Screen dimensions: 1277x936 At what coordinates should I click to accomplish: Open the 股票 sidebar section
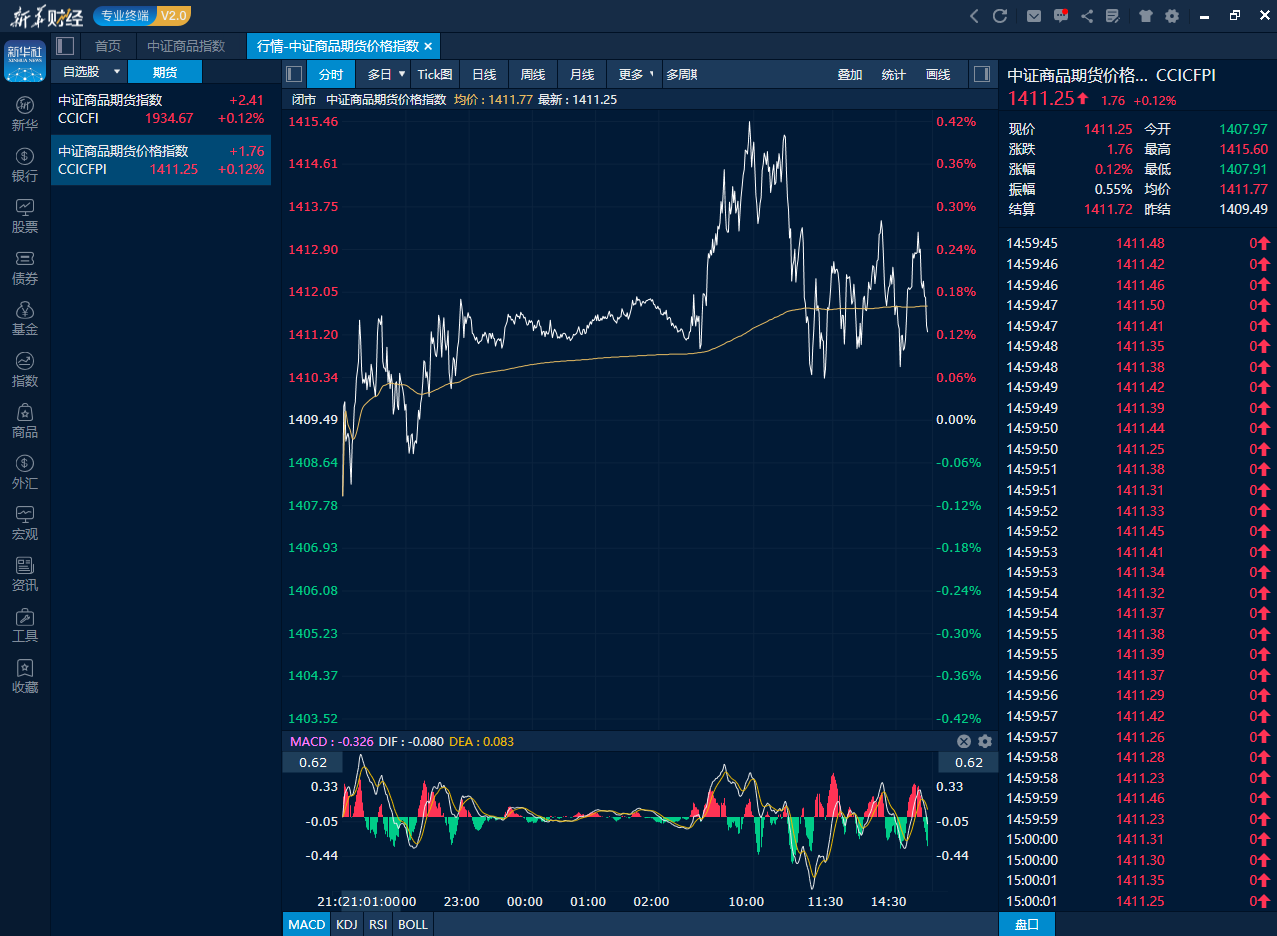(x=25, y=216)
